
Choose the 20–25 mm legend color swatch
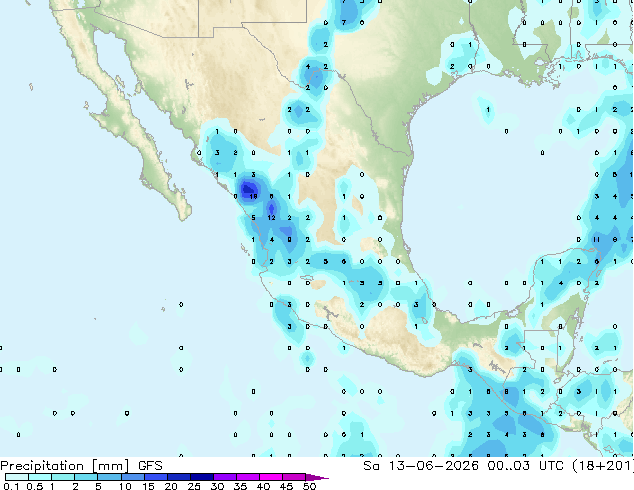tap(178, 477)
